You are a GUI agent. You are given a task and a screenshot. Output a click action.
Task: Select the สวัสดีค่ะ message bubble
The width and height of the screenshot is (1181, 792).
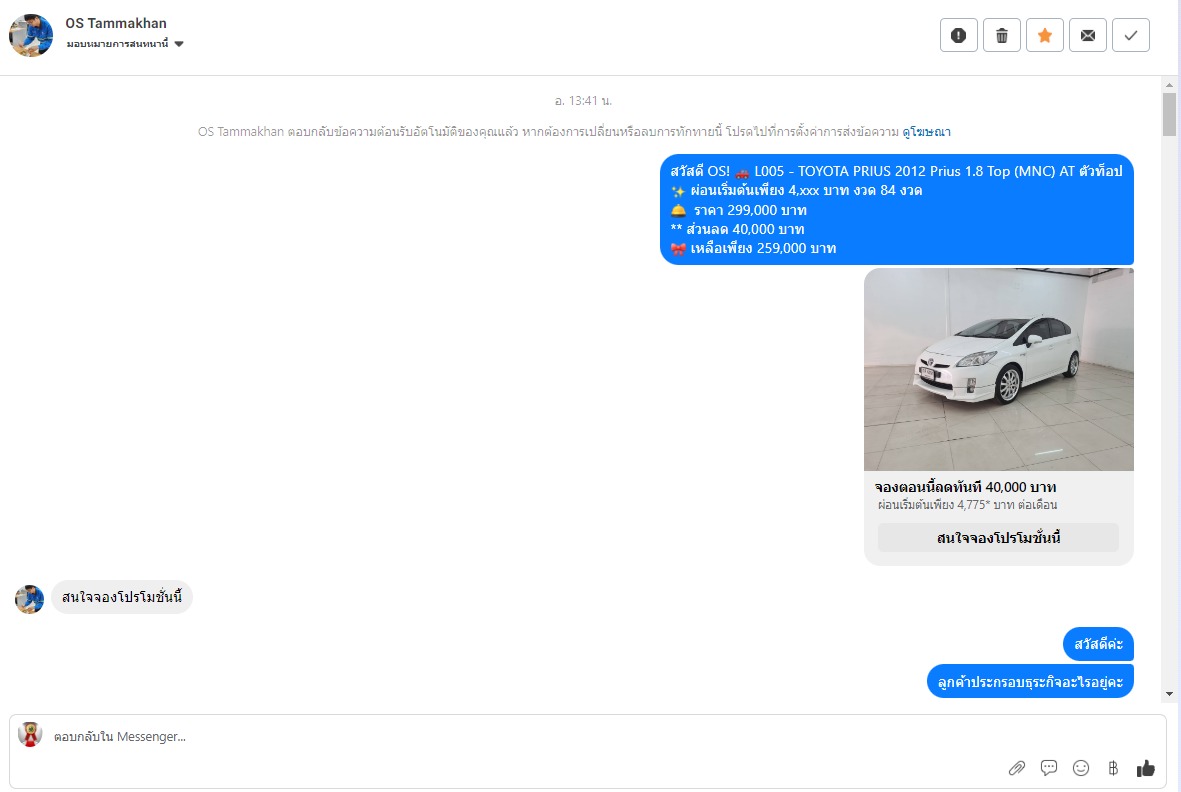pos(1098,644)
